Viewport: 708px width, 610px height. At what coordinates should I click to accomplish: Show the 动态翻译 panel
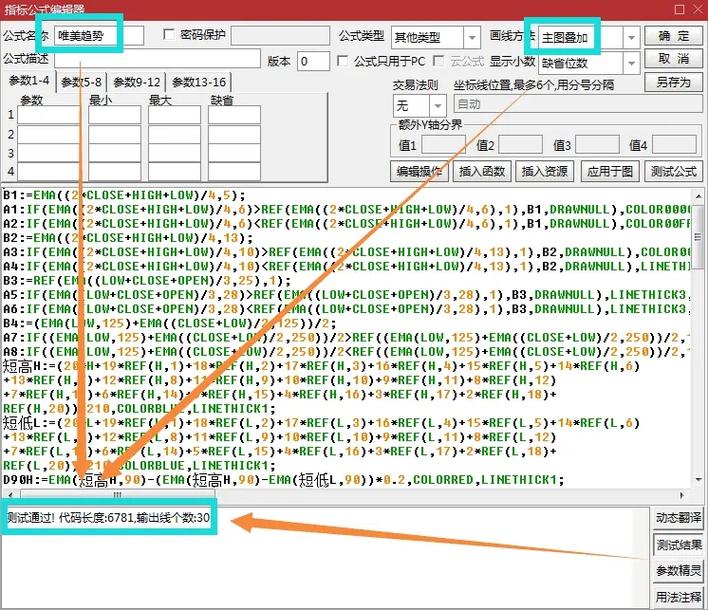click(x=679, y=518)
